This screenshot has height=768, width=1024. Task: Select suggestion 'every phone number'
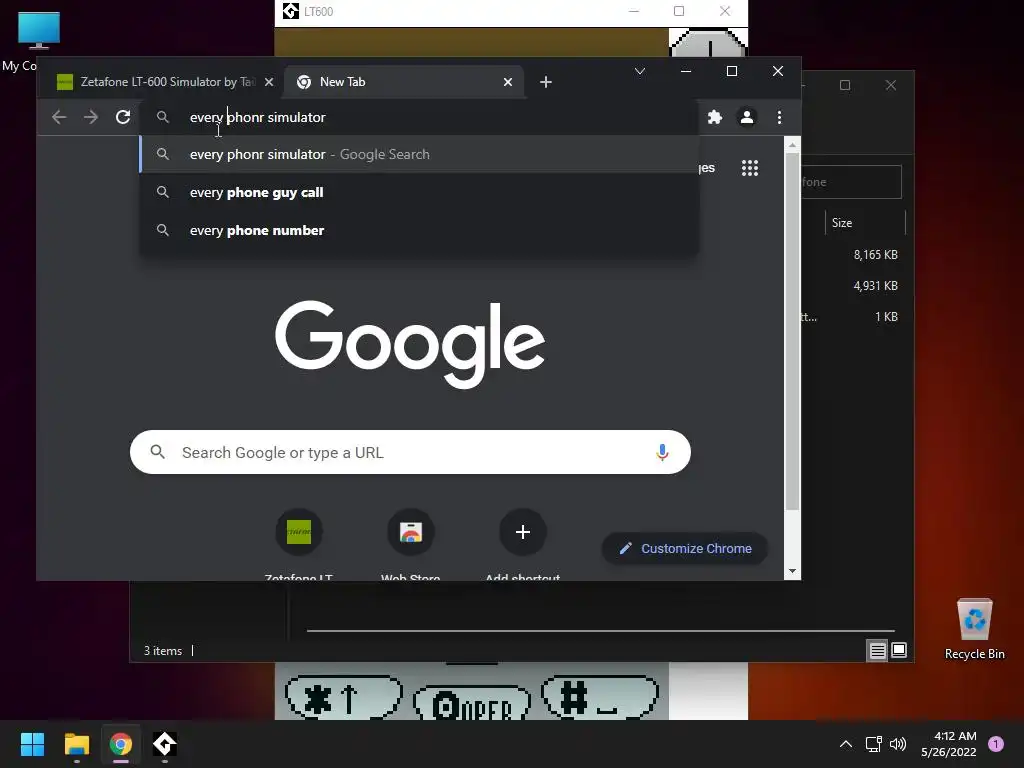[419, 230]
